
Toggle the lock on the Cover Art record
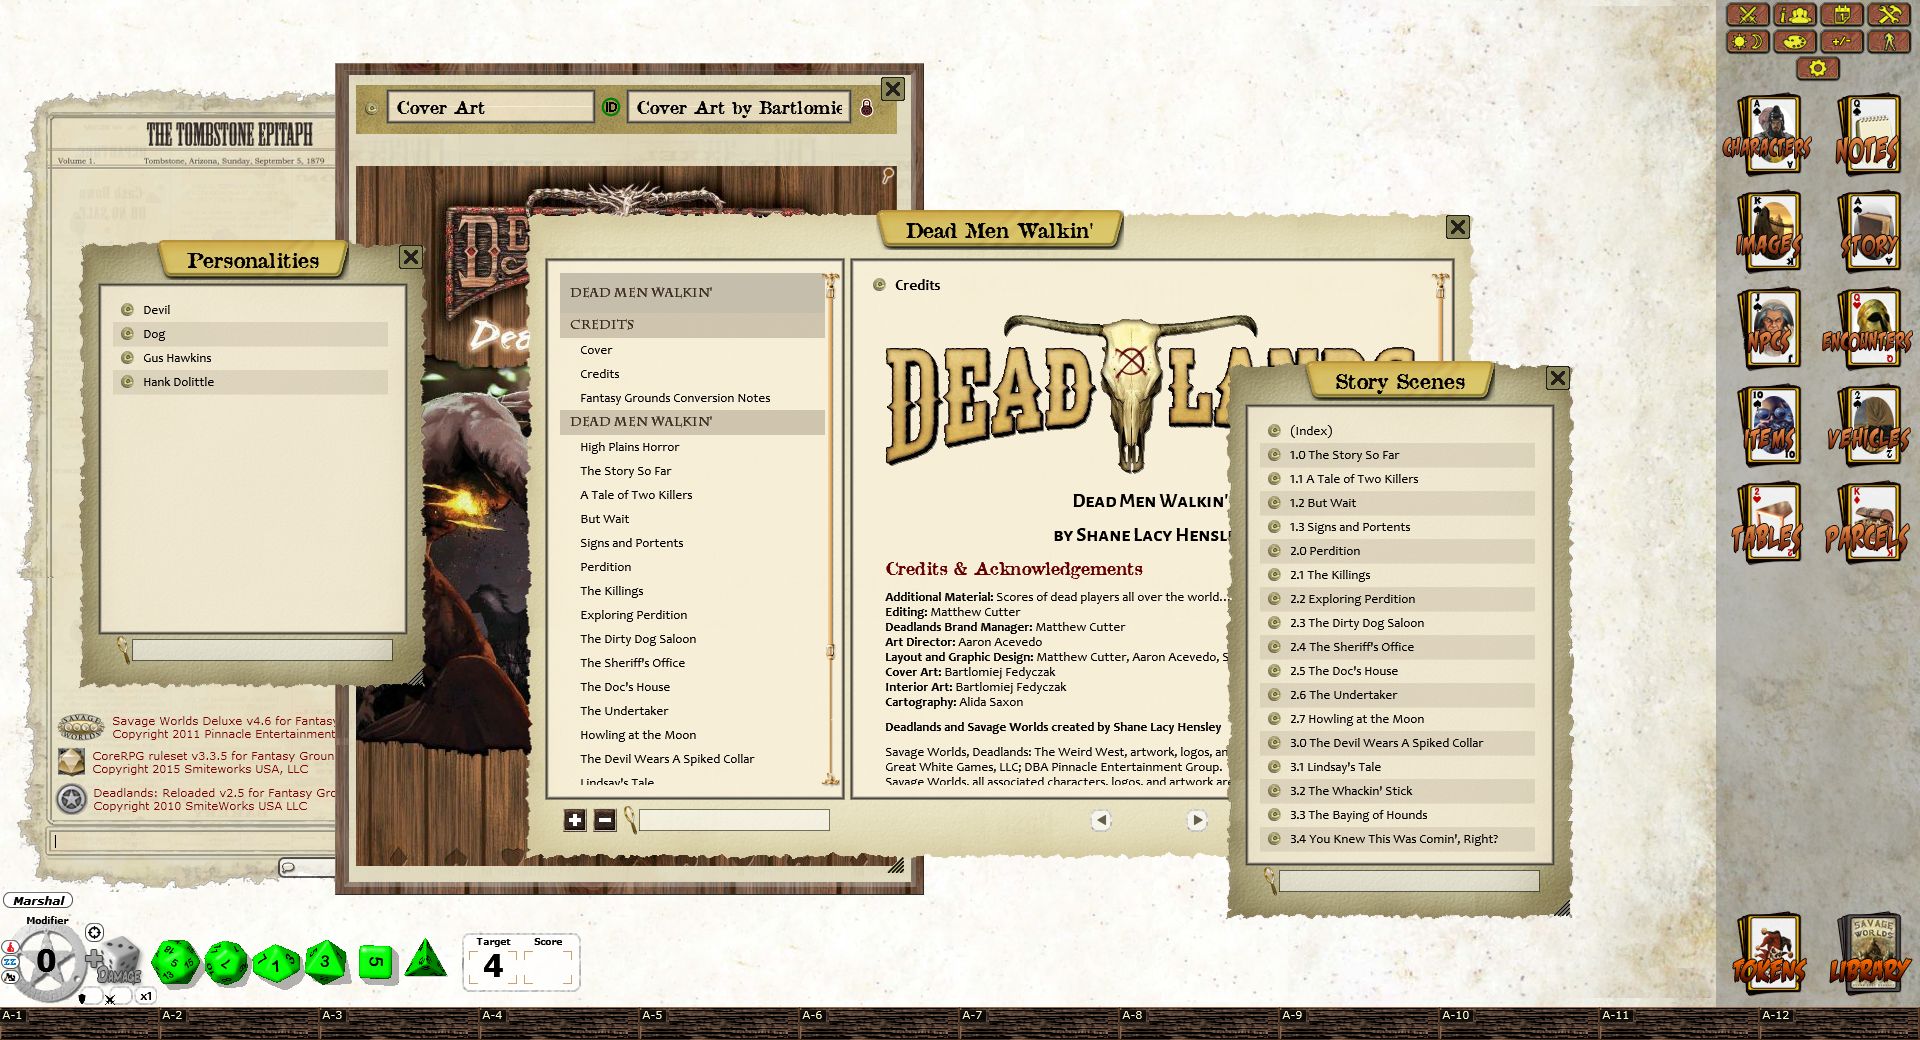866,108
